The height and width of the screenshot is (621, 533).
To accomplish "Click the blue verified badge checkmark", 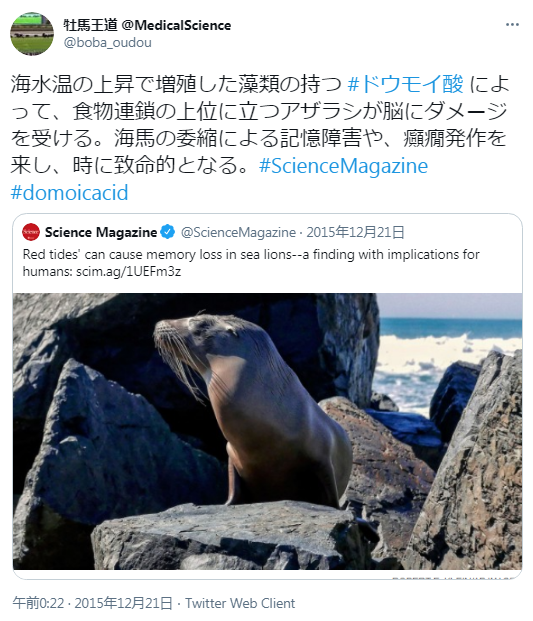I will (168, 232).
